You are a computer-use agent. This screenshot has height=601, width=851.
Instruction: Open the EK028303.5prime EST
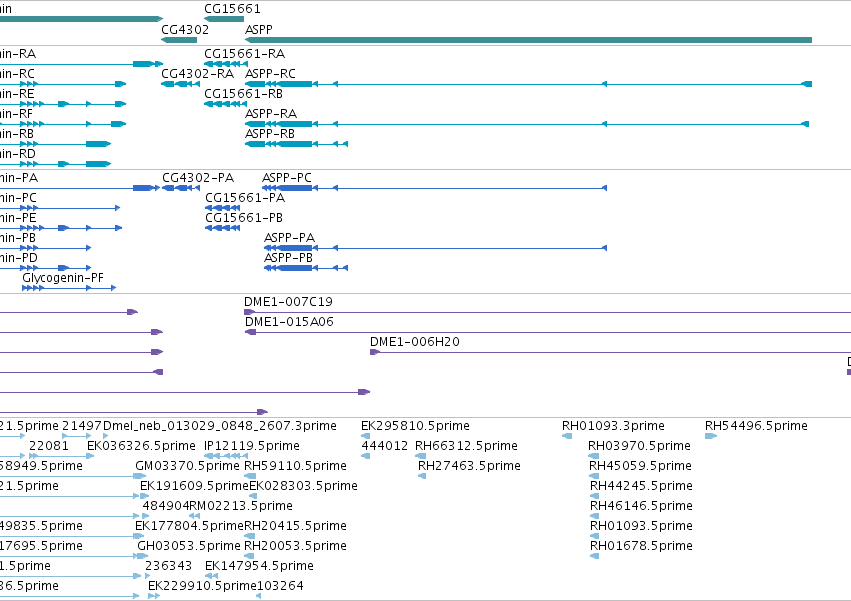pos(253,496)
